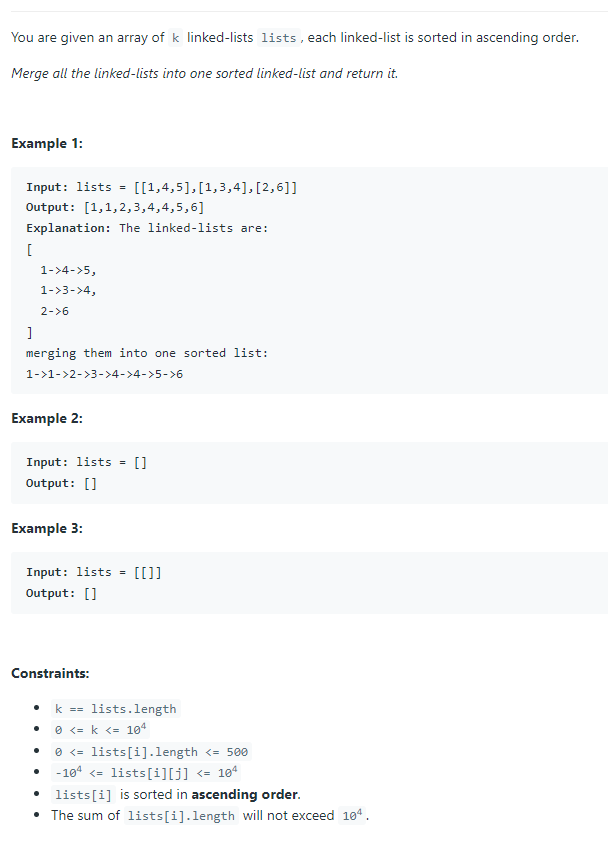Viewport: 608px width, 848px height.
Task: Click the '2->6' linked-list line
Action: click(55, 312)
